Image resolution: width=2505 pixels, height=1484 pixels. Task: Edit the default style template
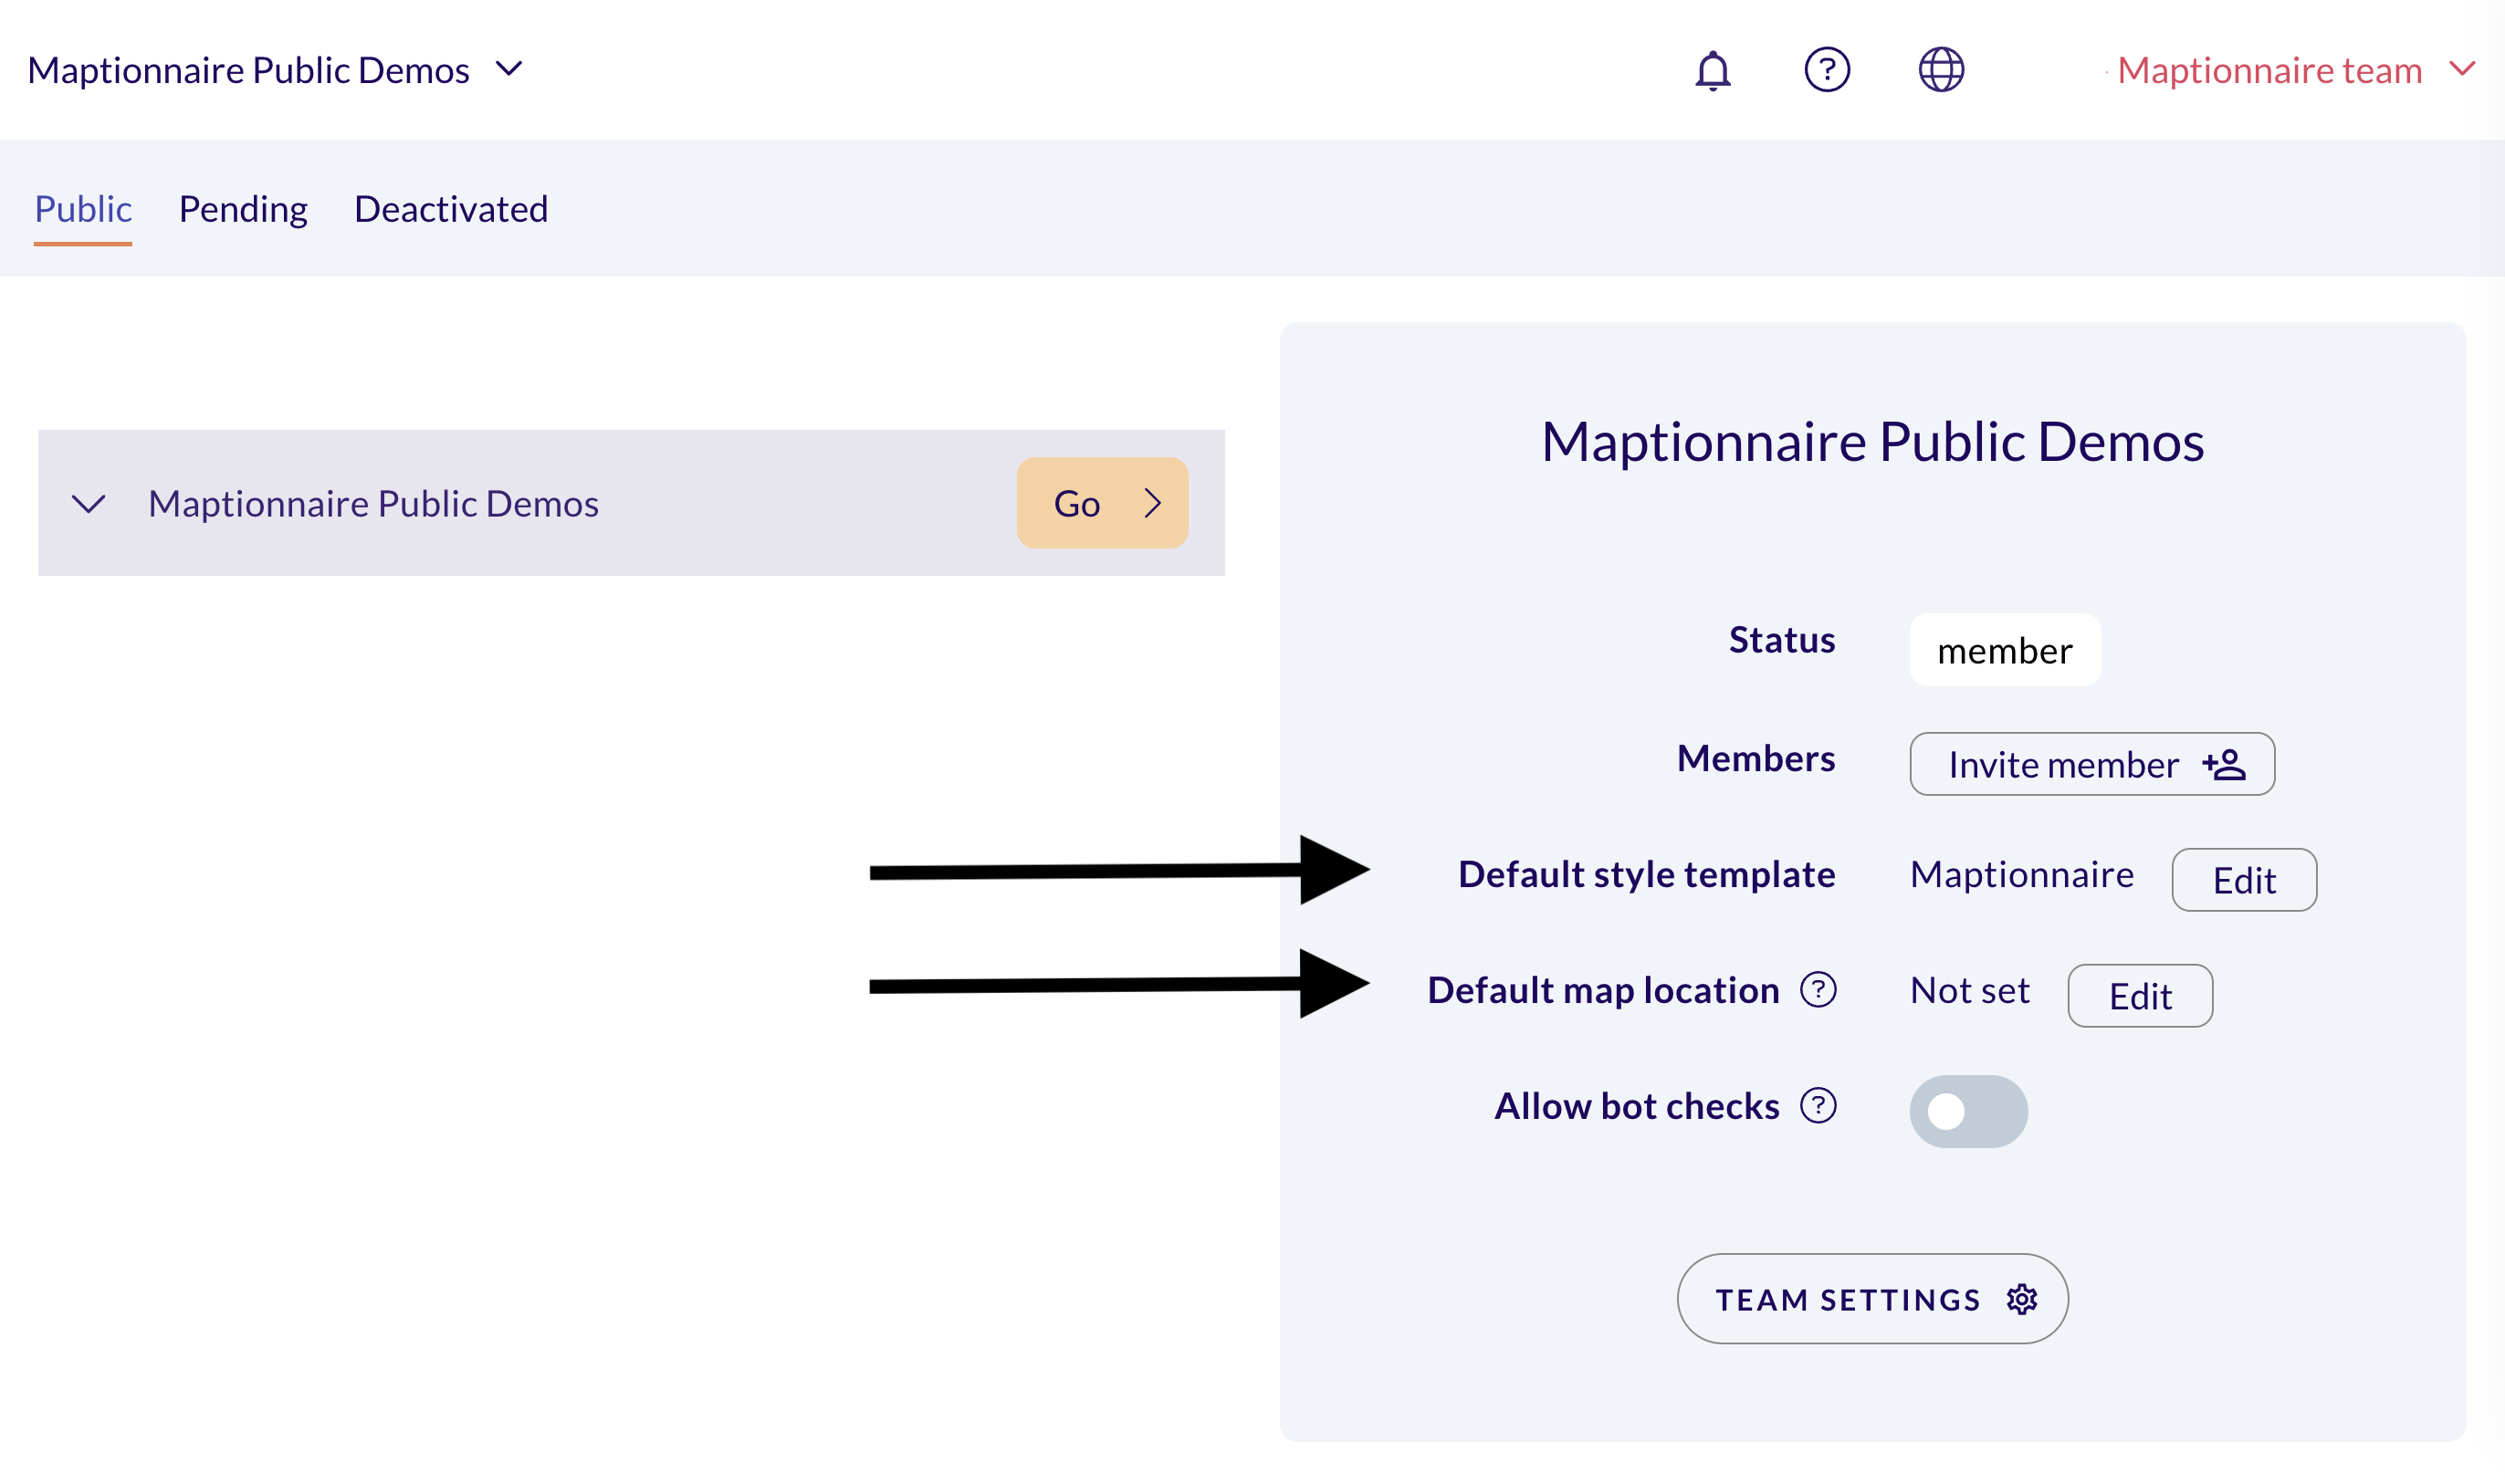pos(2243,880)
